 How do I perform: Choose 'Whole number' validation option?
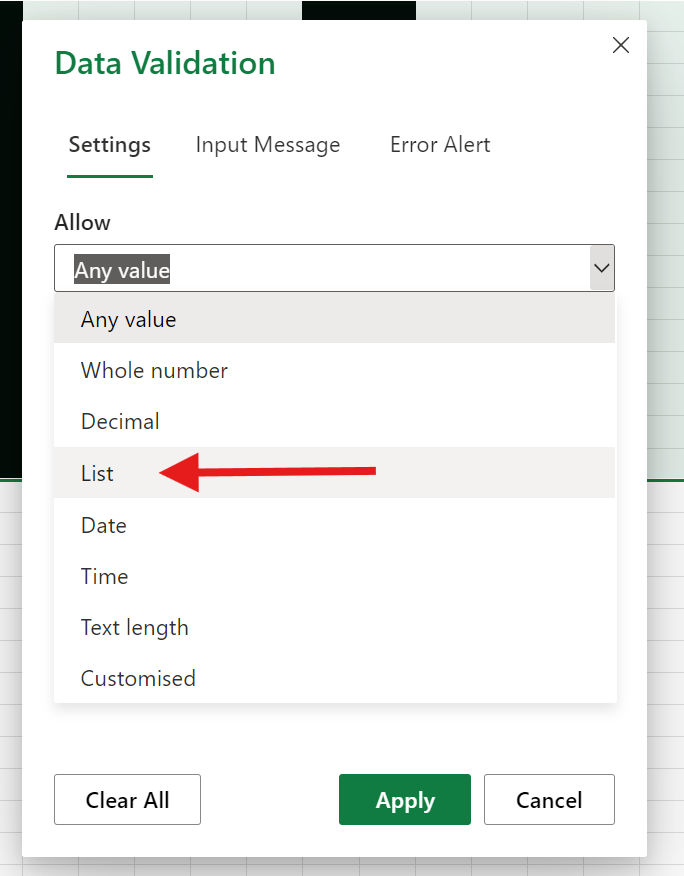335,370
